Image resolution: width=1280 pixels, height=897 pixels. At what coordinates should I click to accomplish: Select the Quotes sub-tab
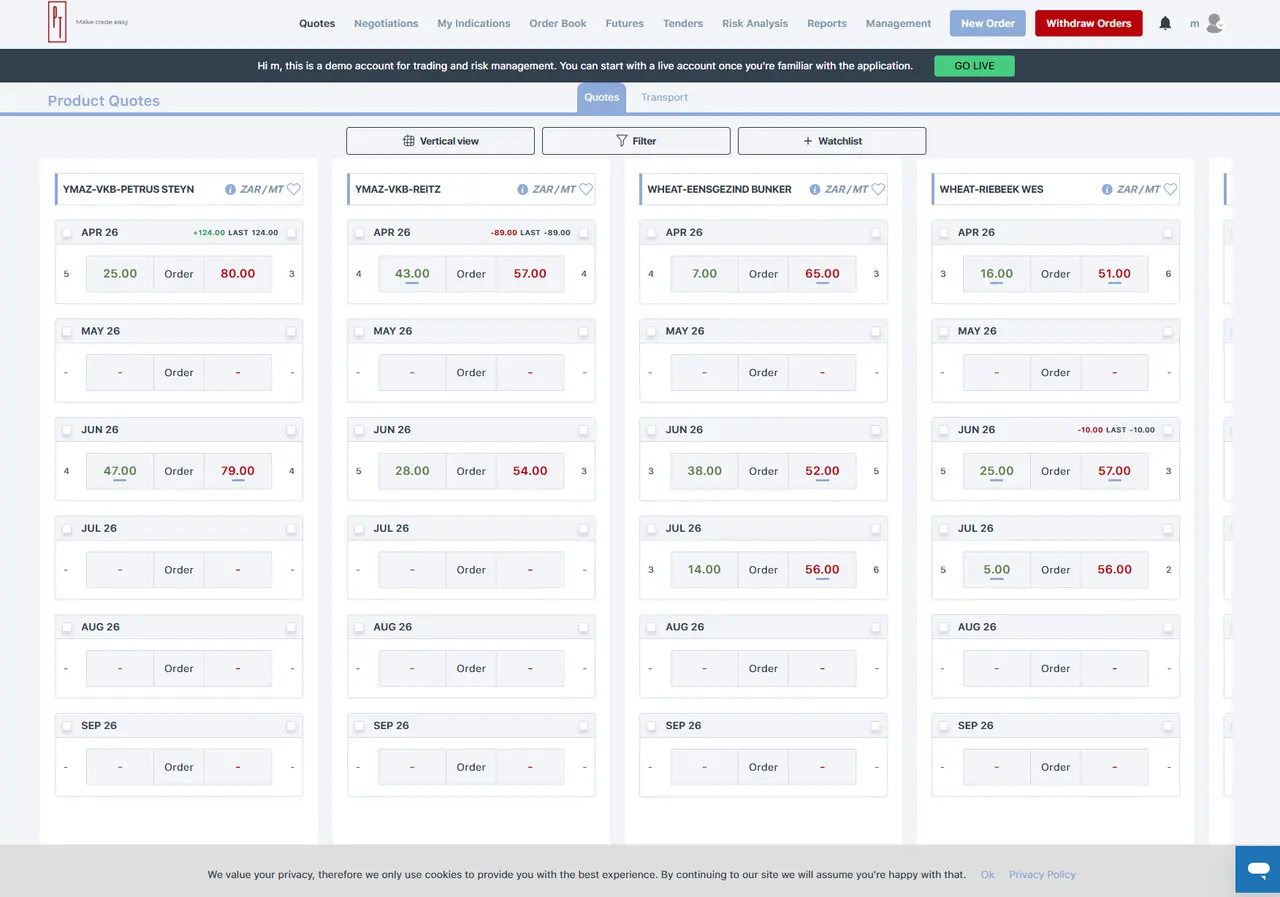602,97
